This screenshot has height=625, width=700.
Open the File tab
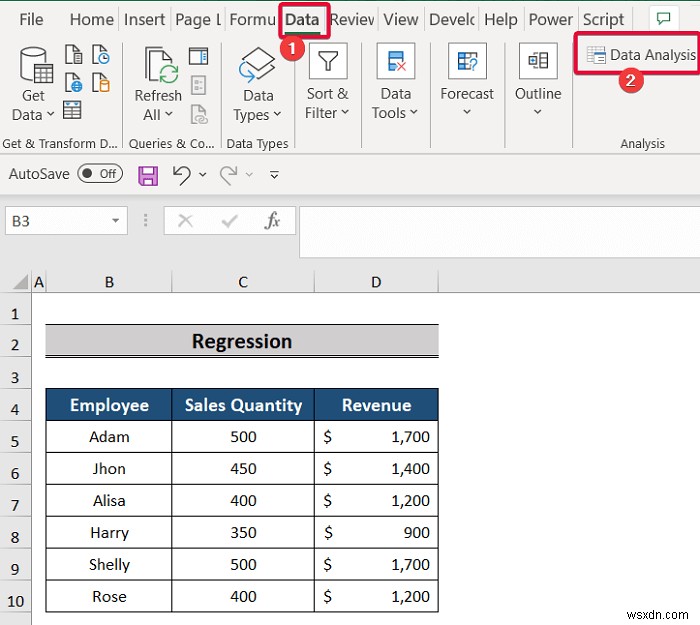(31, 19)
